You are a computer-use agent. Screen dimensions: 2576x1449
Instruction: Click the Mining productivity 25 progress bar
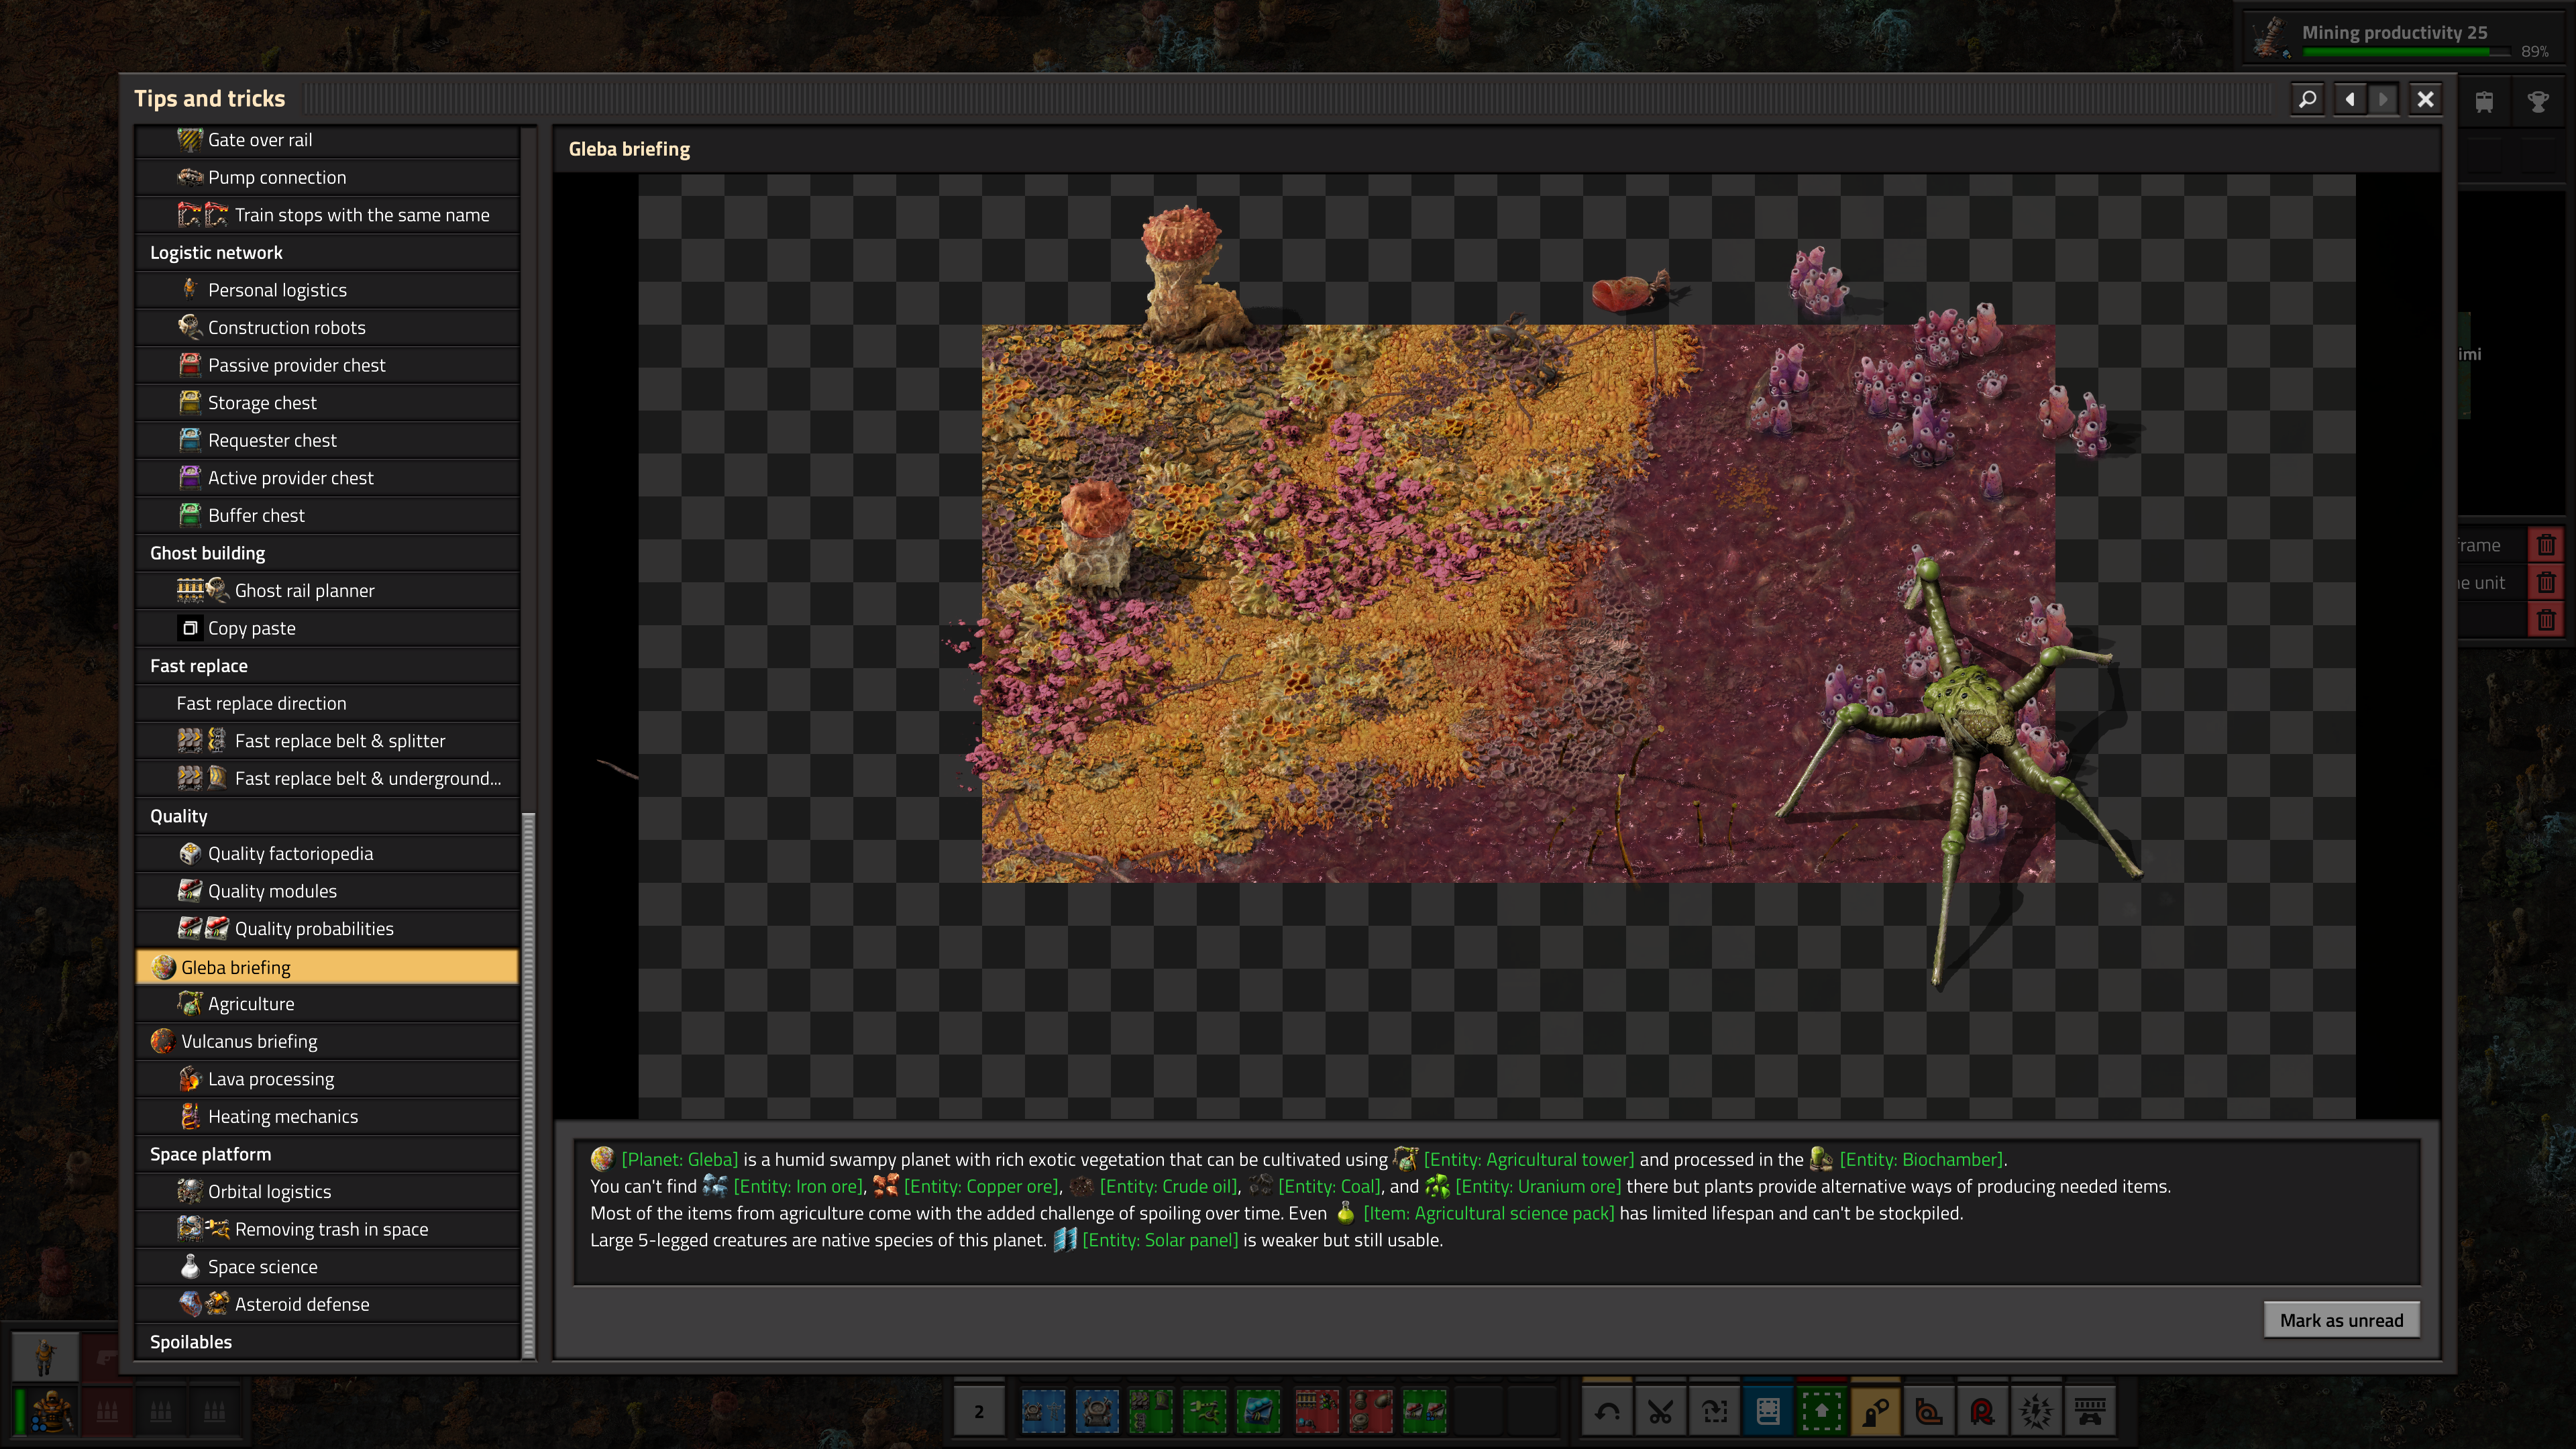coord(2406,51)
